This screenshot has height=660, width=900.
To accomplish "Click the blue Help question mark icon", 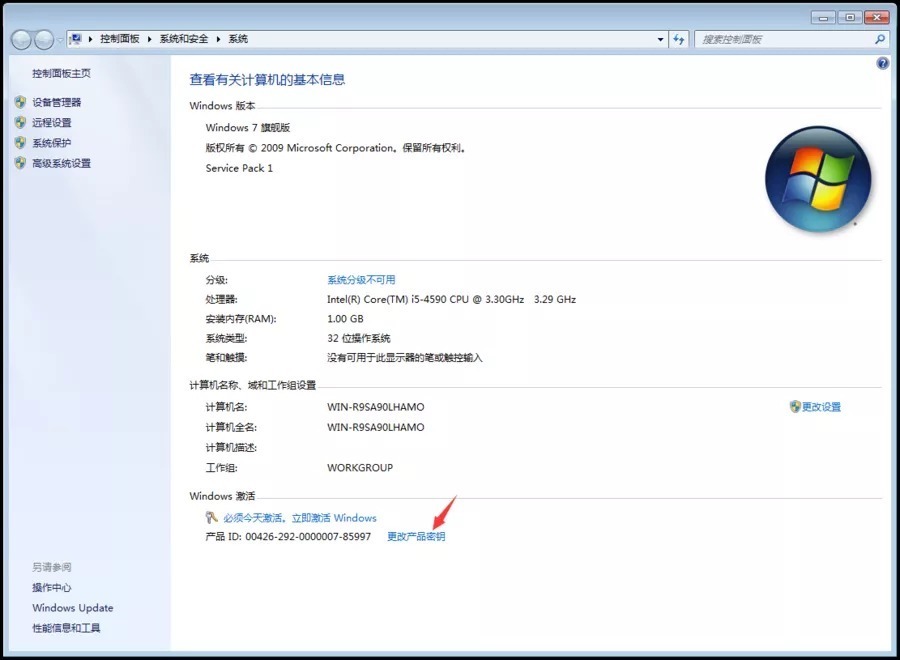I will click(x=881, y=63).
